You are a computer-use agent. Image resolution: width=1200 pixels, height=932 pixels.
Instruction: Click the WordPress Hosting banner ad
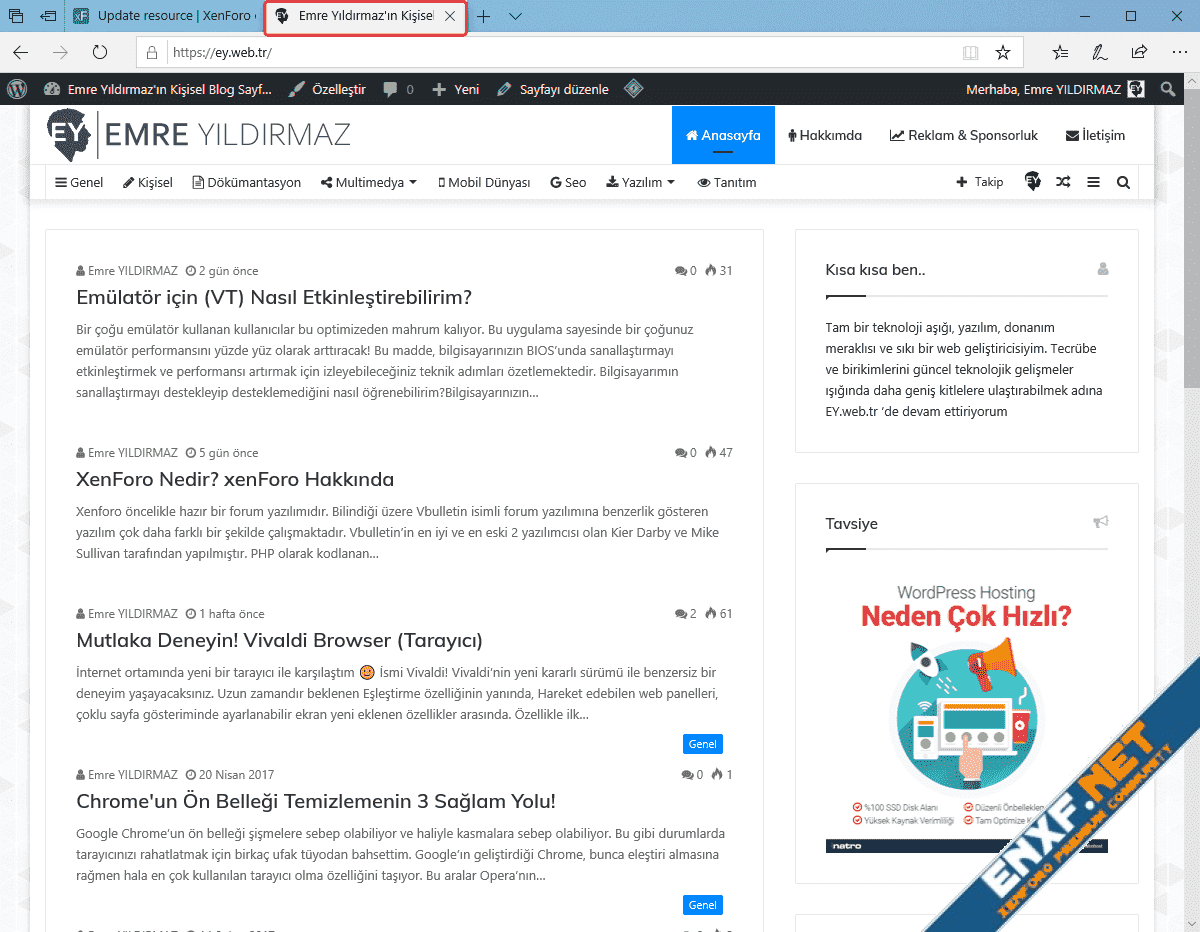[x=966, y=715]
